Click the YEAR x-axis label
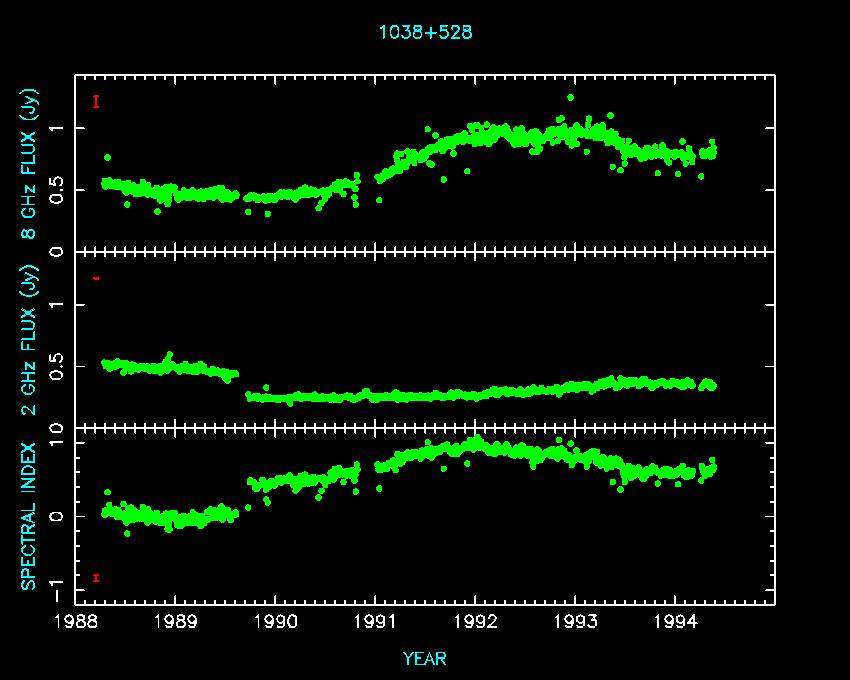 pyautogui.click(x=425, y=659)
